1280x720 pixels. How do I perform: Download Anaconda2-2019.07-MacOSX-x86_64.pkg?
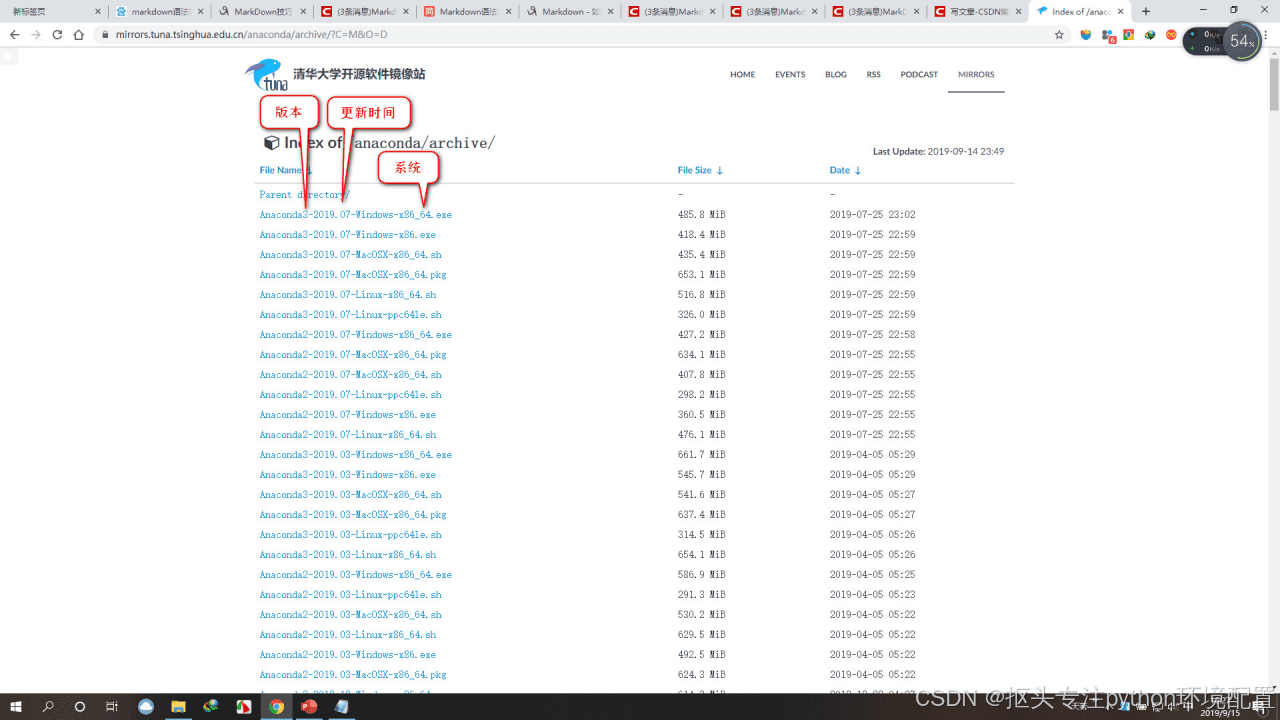tap(353, 355)
